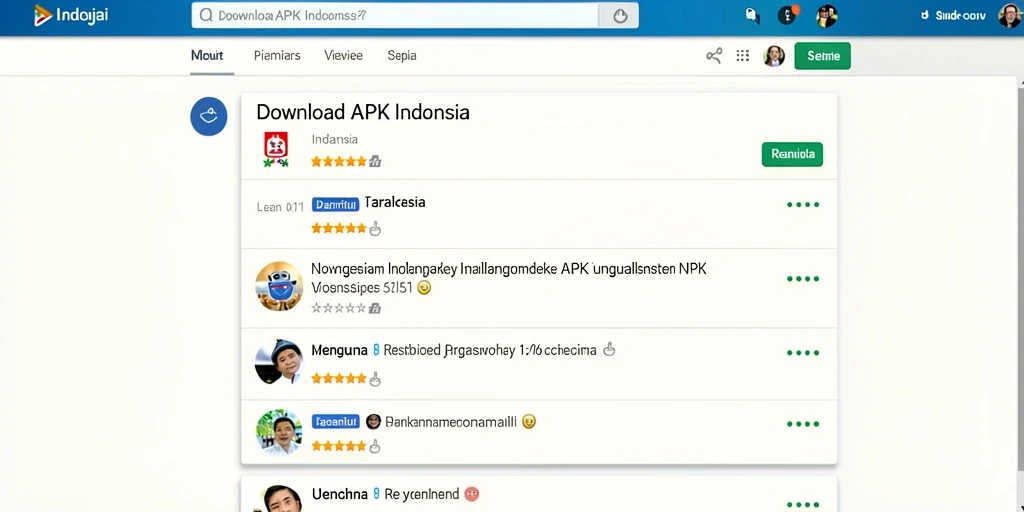Switch to the Sepia tab
The image size is (1024, 512).
click(402, 56)
